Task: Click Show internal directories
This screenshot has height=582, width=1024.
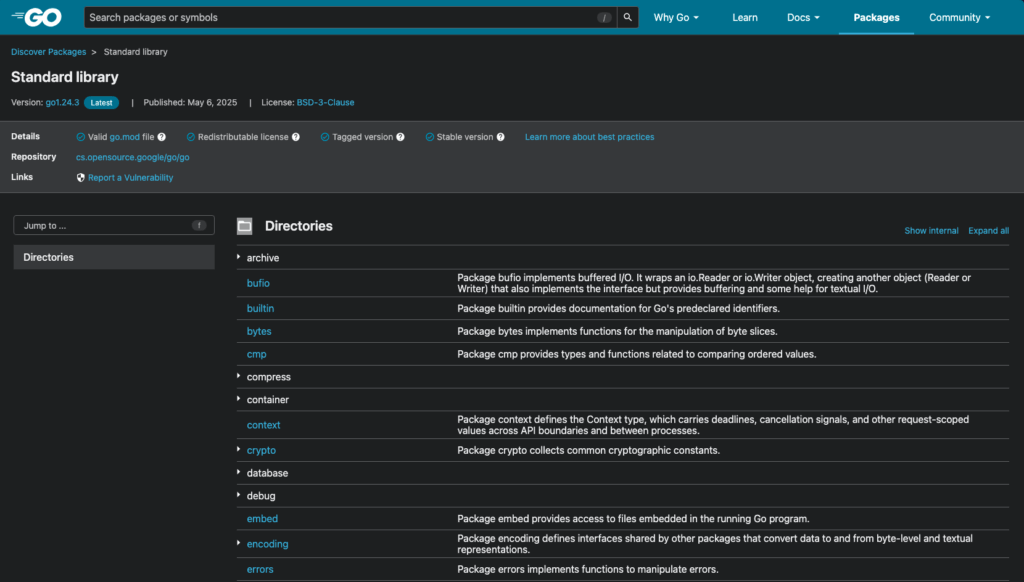Action: click(x=931, y=231)
